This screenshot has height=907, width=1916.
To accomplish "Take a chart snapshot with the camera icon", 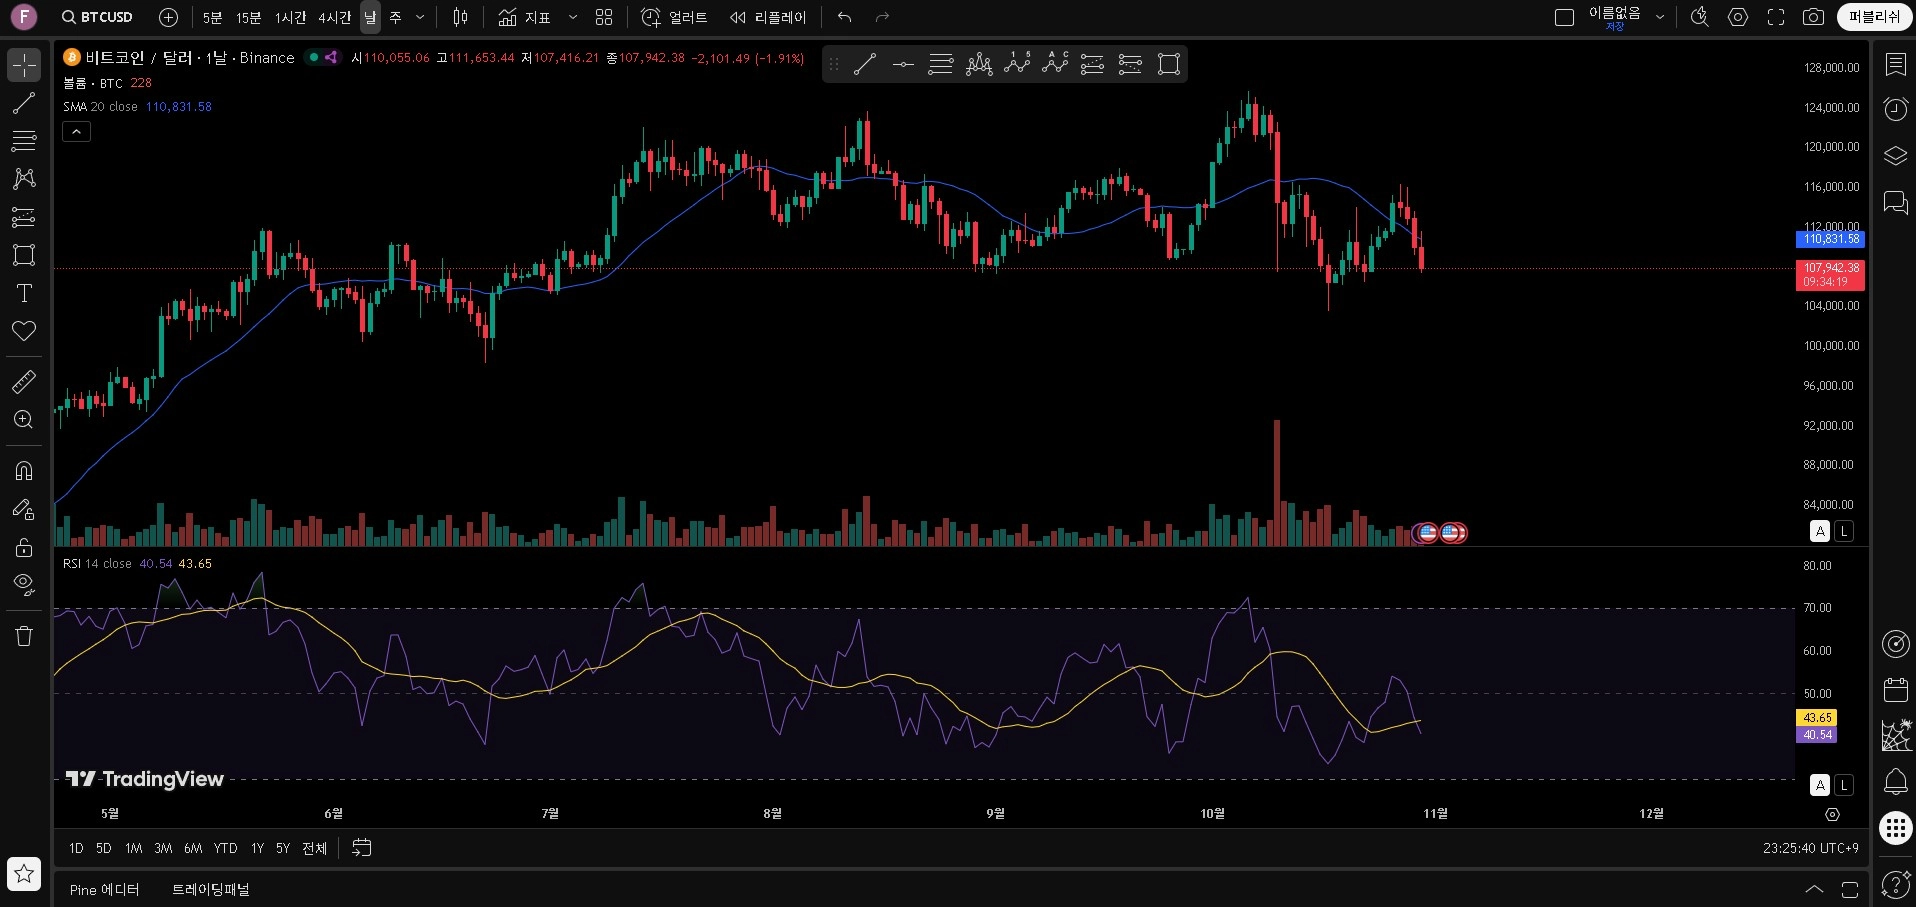I will 1813,17.
